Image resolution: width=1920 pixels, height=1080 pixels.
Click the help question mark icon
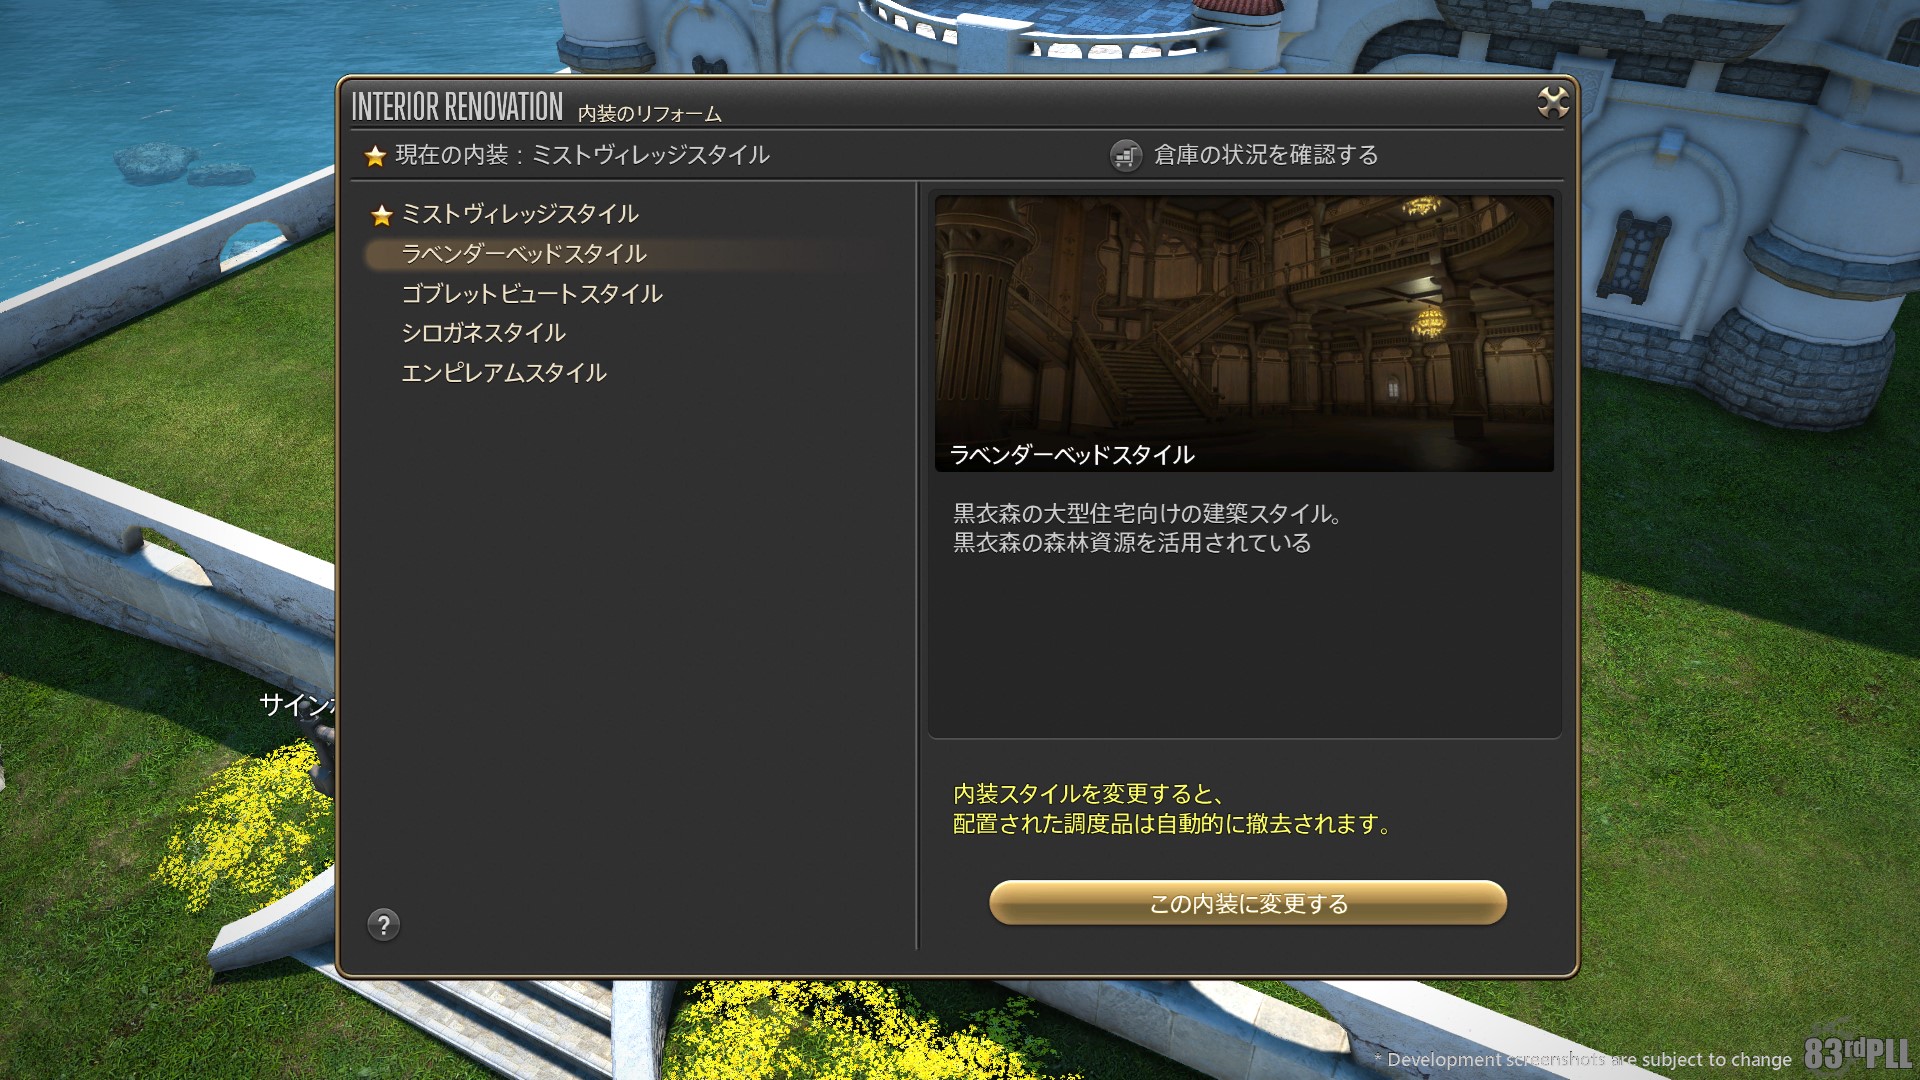(383, 925)
